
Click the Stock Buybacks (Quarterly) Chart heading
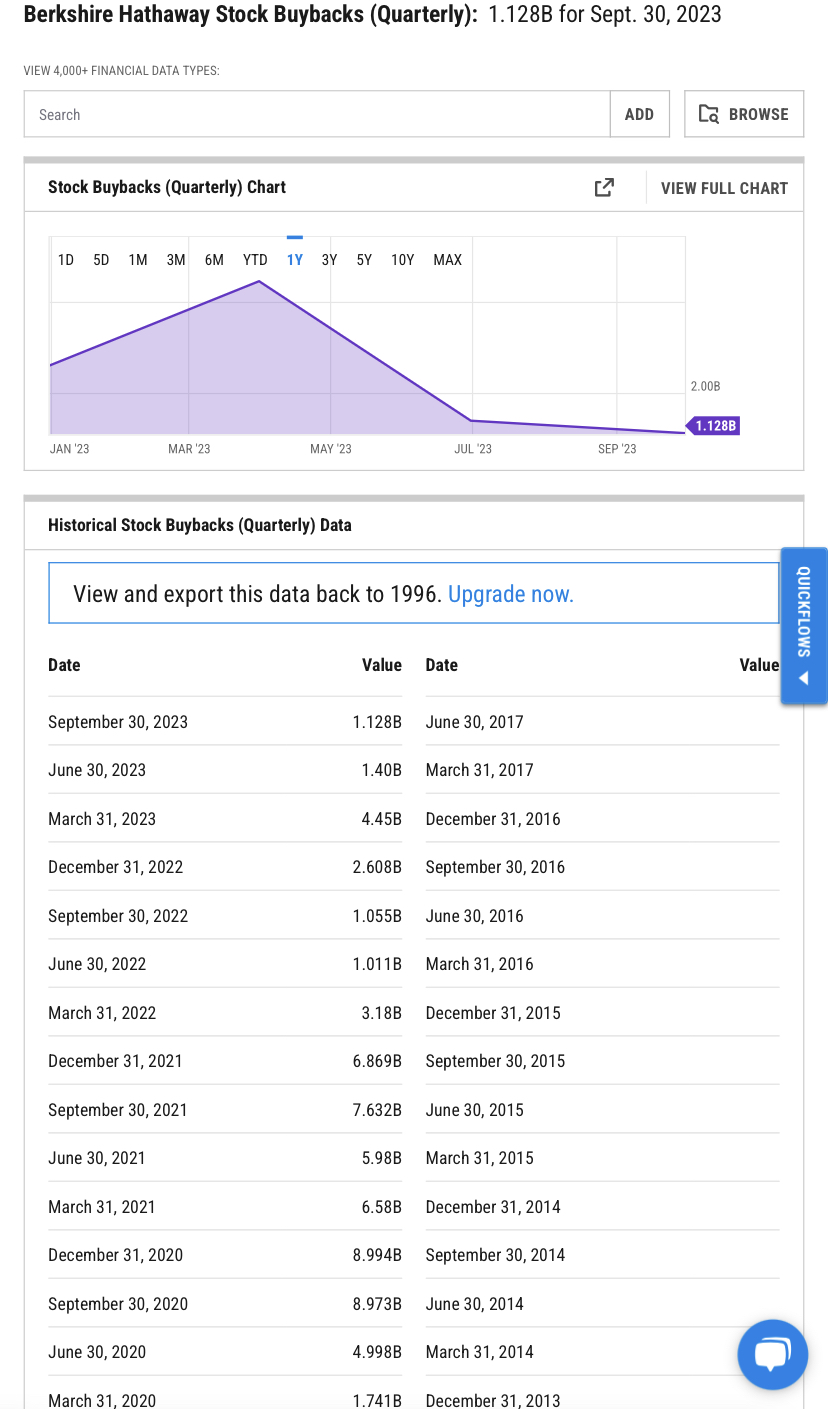click(167, 187)
